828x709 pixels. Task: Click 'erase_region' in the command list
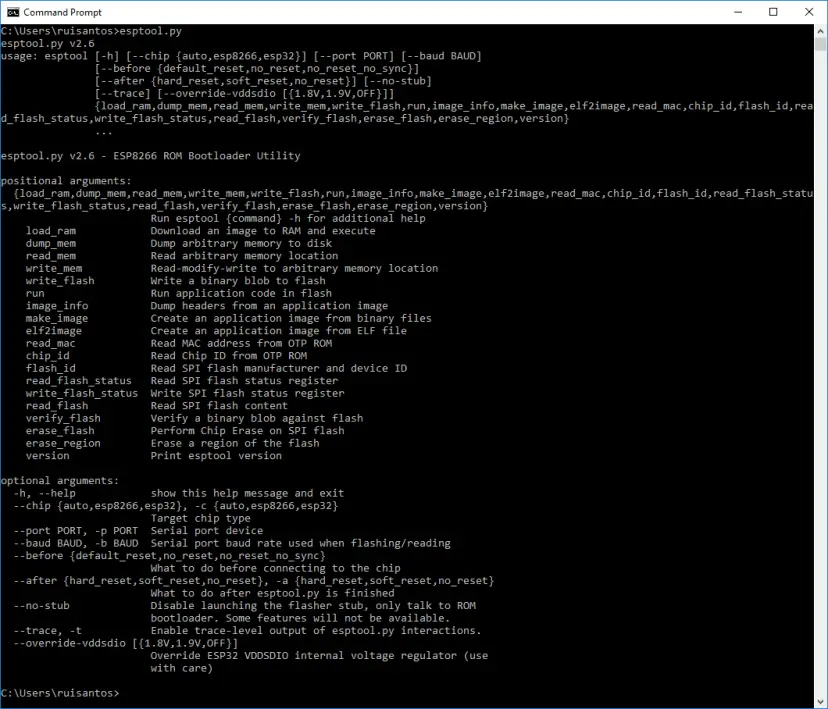coord(63,443)
